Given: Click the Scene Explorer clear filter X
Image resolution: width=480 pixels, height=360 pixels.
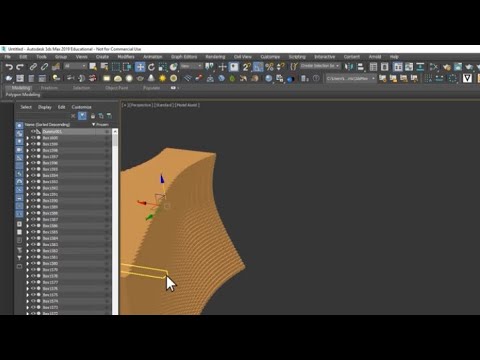Looking at the screenshot, I should (73, 116).
